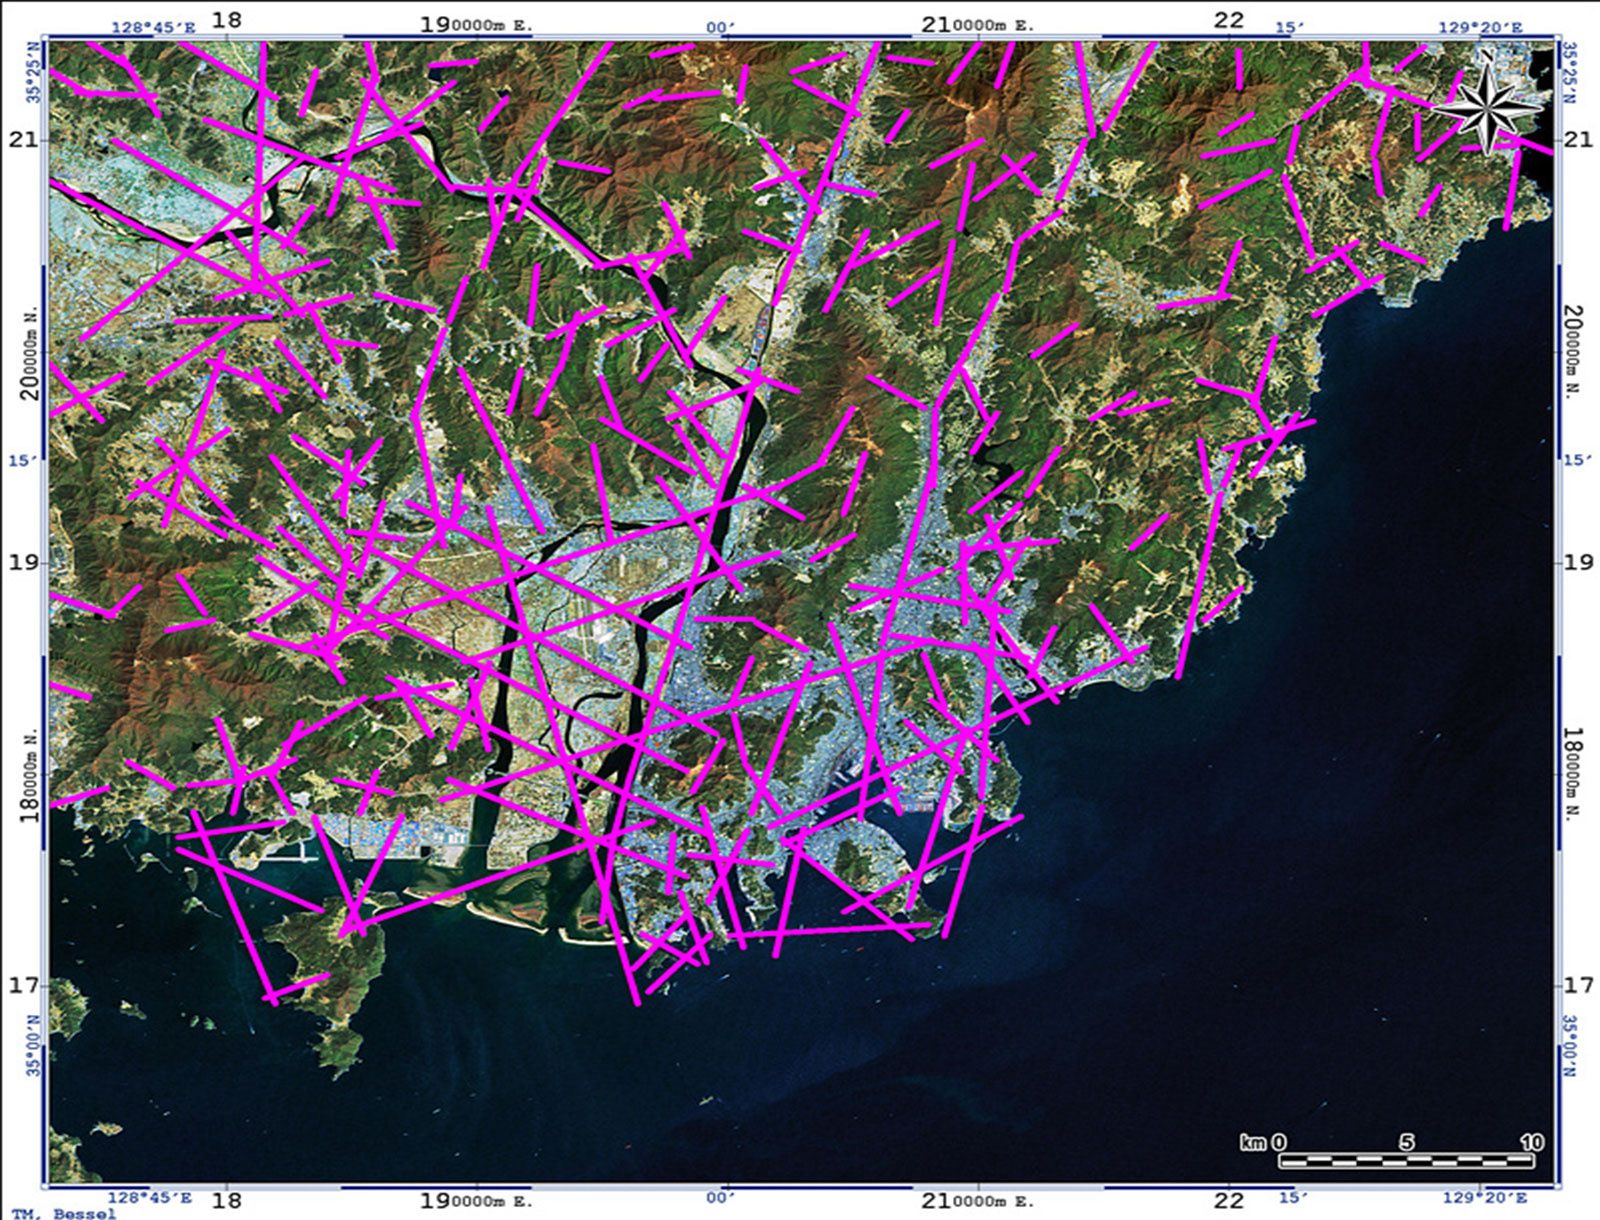Select the '35°25'N' label on right edge
Screen dimensions: 1600x1220
click(1569, 72)
